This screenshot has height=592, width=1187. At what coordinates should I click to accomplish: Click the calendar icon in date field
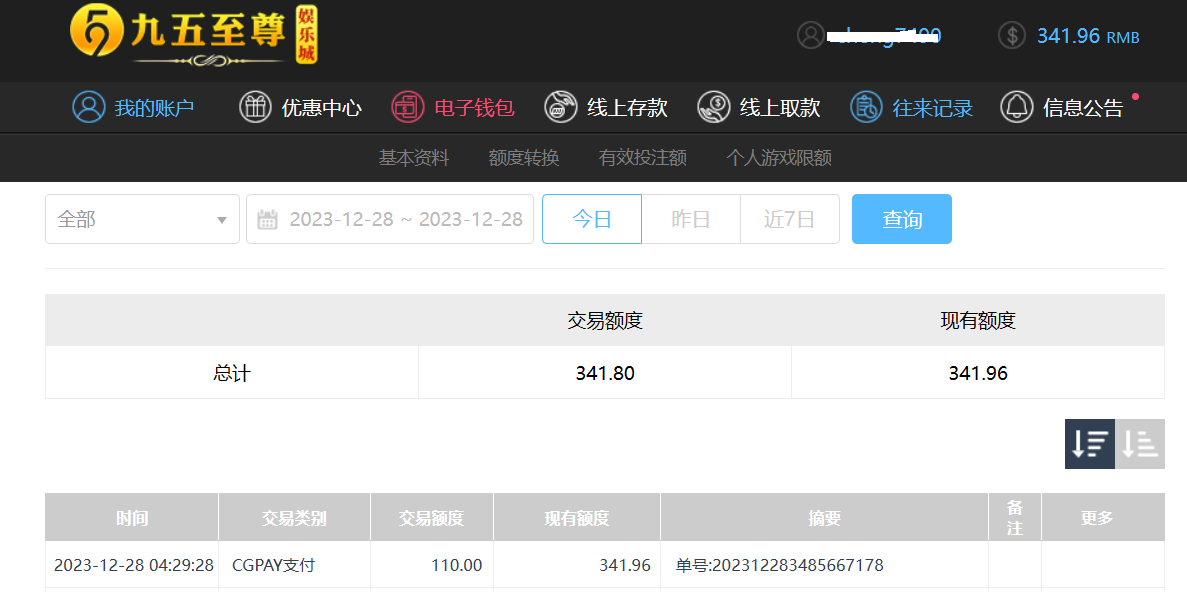coord(267,220)
